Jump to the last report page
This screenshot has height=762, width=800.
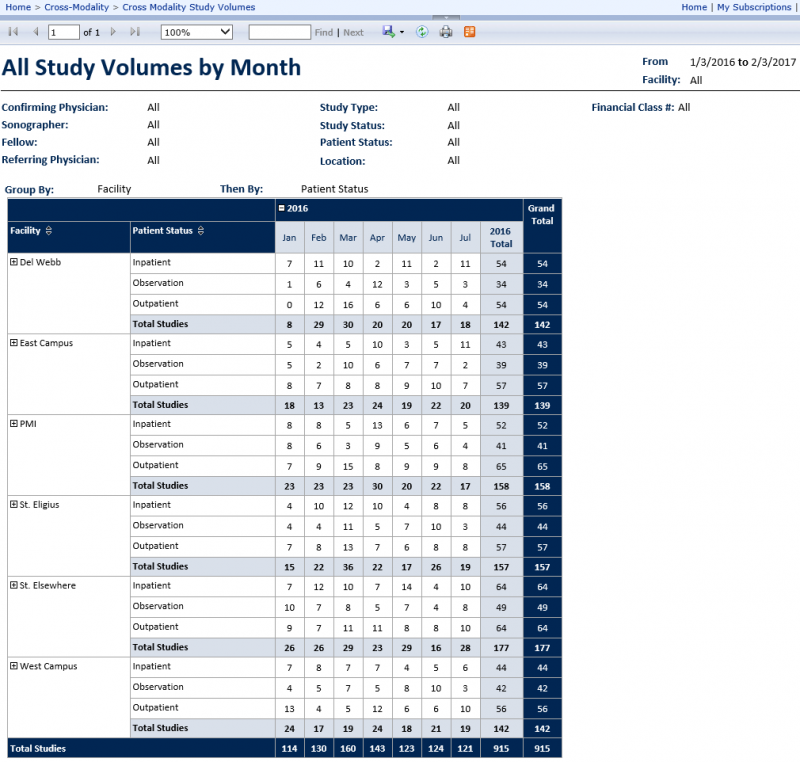135,32
